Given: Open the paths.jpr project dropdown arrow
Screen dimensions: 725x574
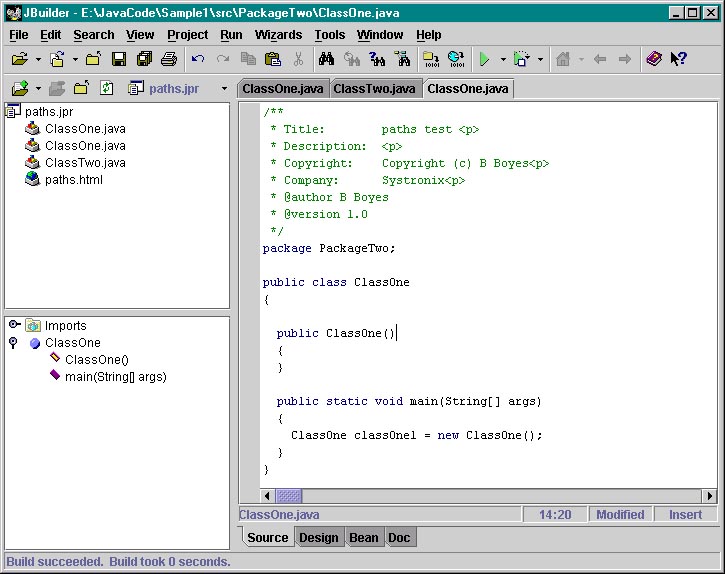Looking at the screenshot, I should (223, 89).
